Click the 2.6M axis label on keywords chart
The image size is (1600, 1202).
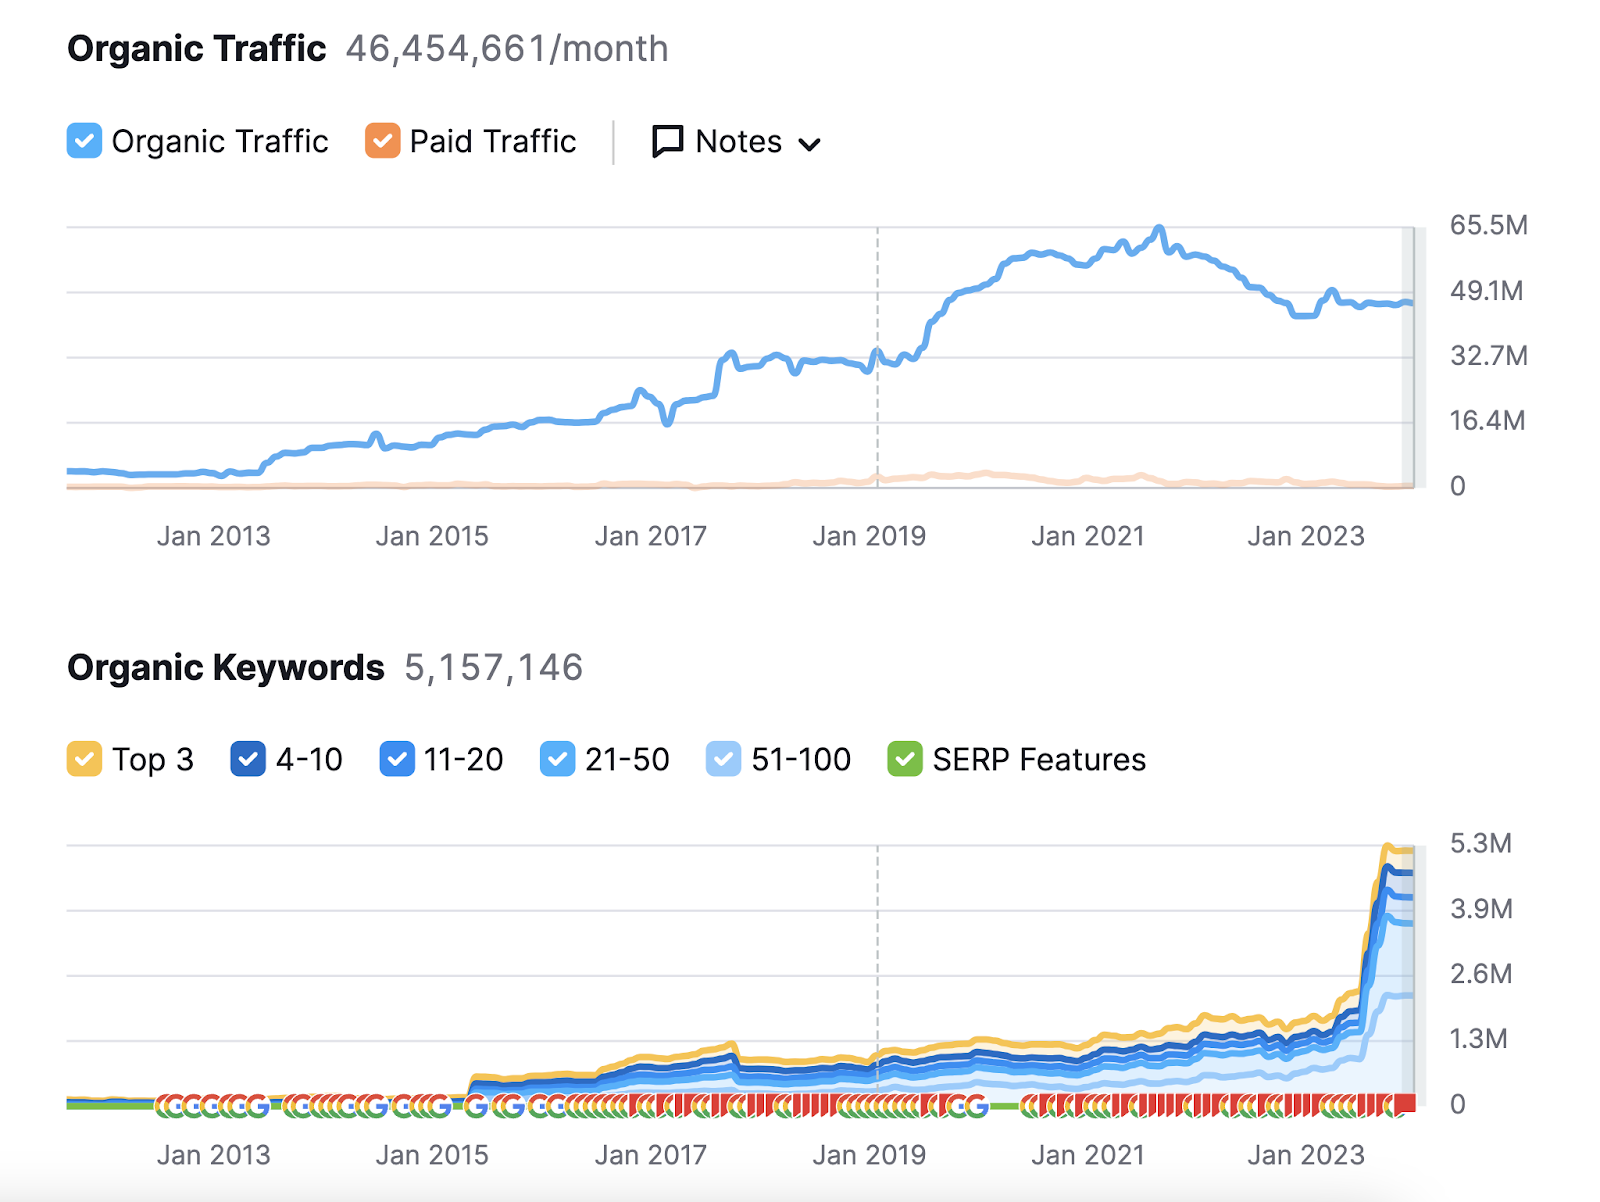click(x=1481, y=974)
